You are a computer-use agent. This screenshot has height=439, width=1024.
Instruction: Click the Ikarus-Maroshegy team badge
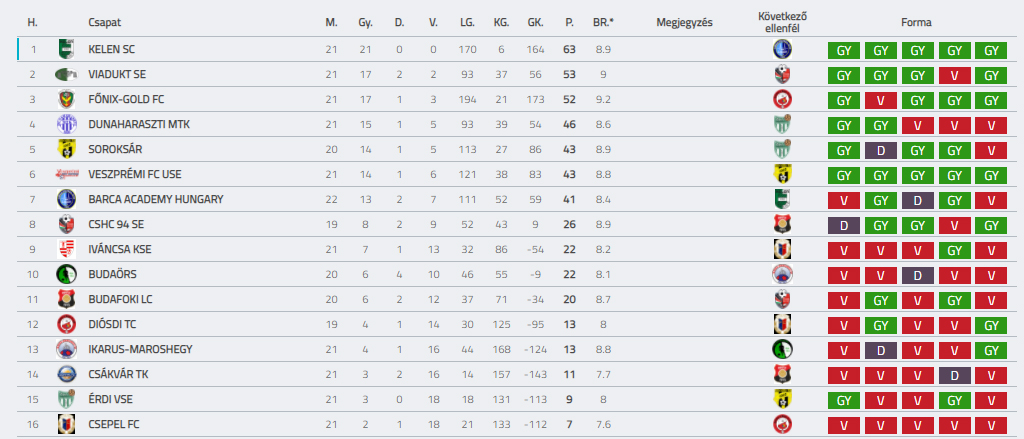click(66, 349)
